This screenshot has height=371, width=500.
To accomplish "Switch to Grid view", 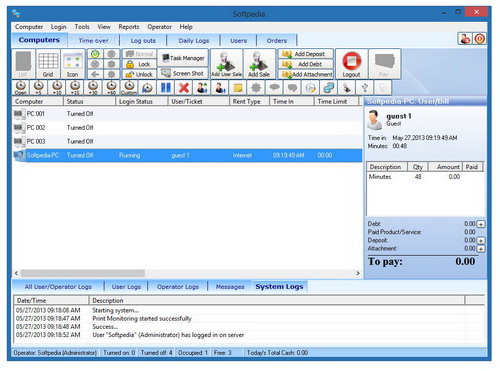I will (48, 64).
